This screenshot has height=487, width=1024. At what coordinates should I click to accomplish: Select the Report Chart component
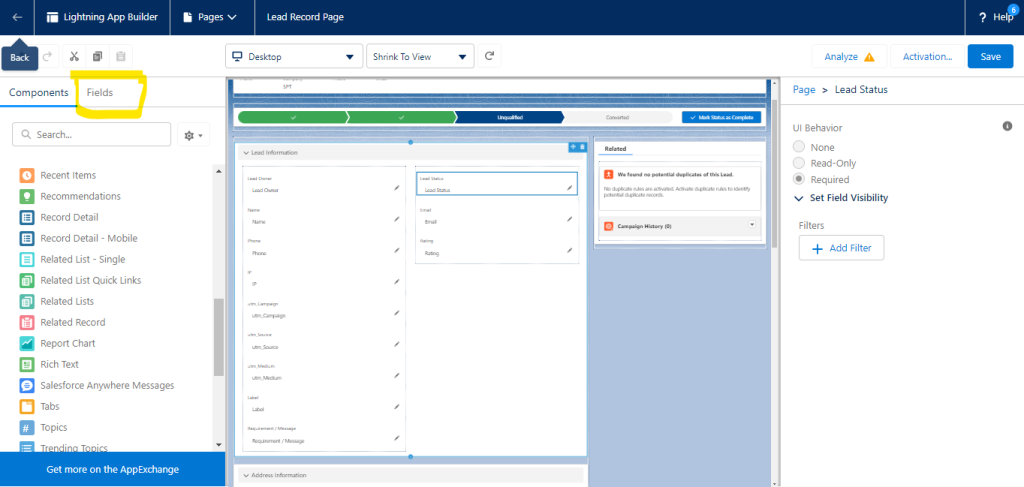click(x=67, y=343)
